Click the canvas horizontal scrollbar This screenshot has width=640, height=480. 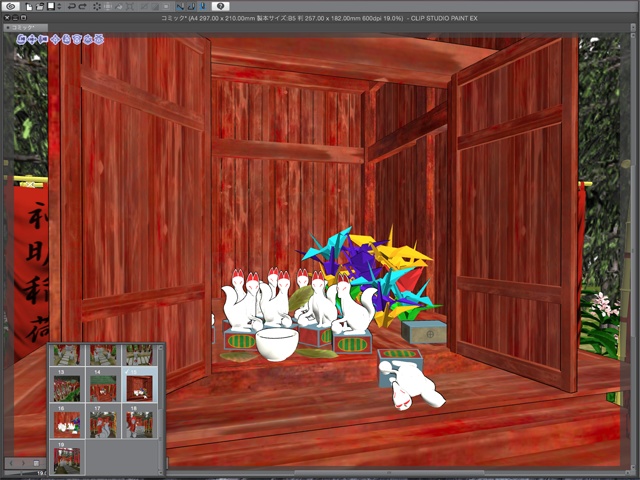click(388, 473)
